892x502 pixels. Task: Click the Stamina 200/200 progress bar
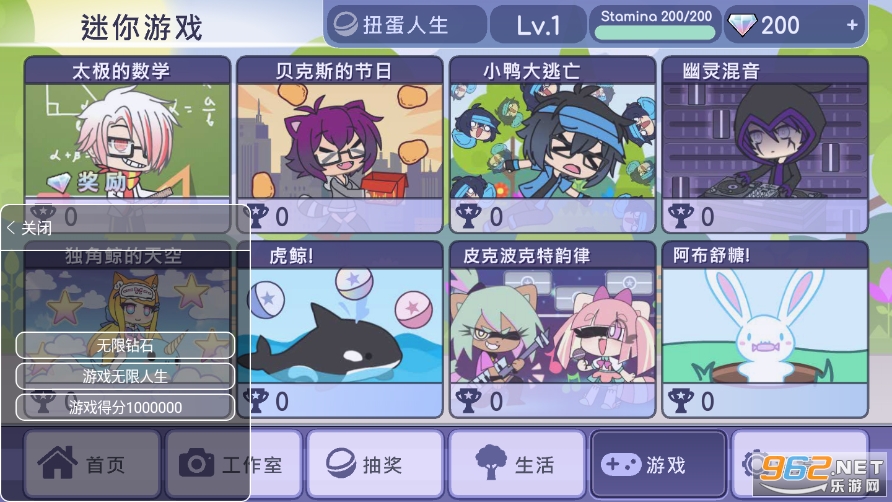(655, 32)
